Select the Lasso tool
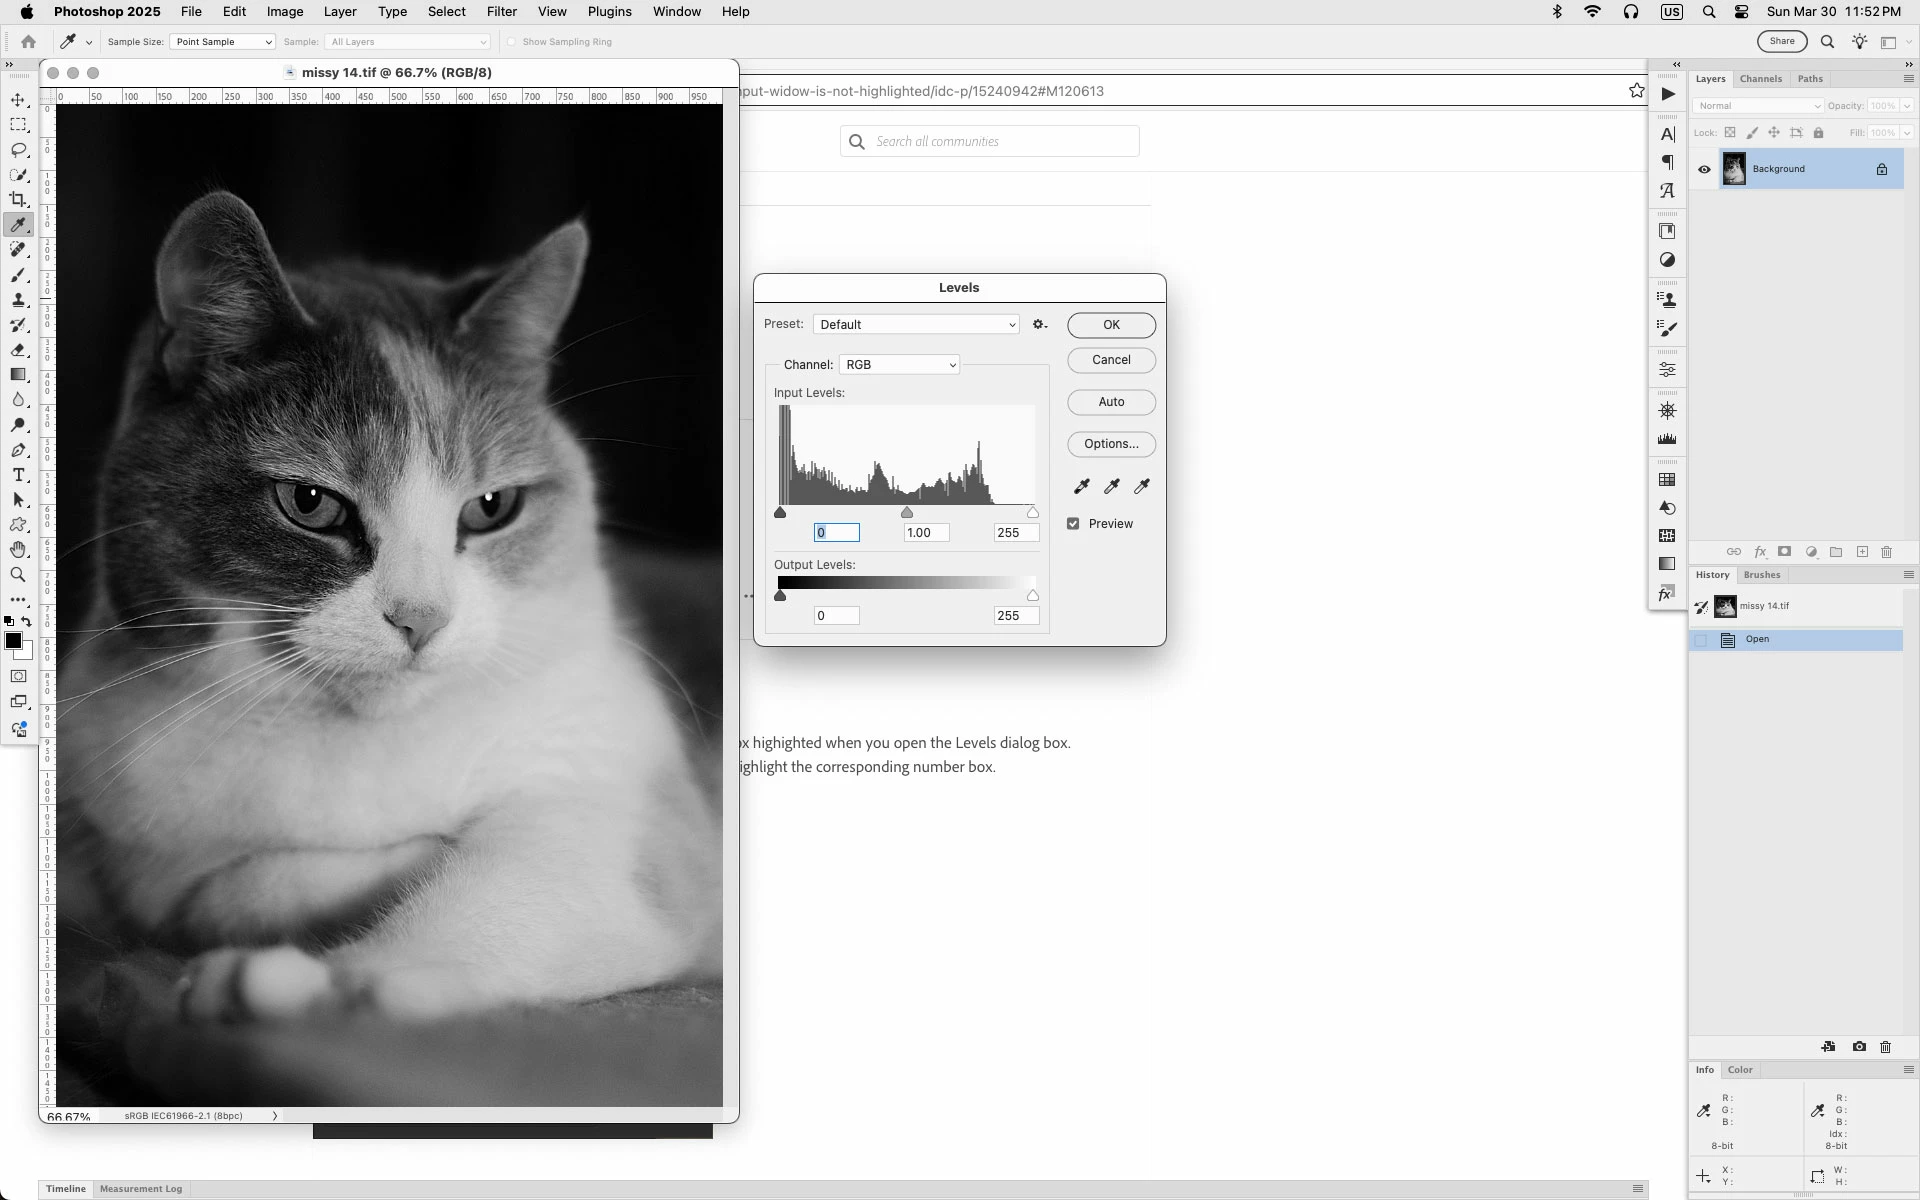Image resolution: width=1920 pixels, height=1200 pixels. pos(18,150)
